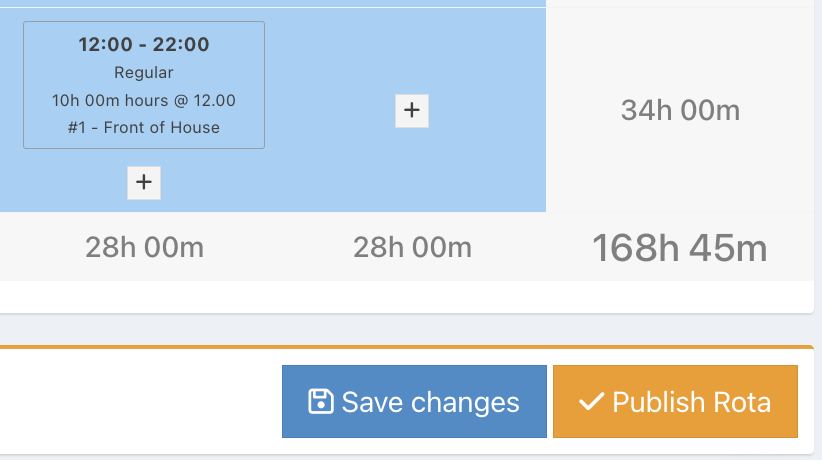Image resolution: width=822 pixels, height=460 pixels.
Task: Click the #1 - Front of House label
Action: tap(144, 127)
